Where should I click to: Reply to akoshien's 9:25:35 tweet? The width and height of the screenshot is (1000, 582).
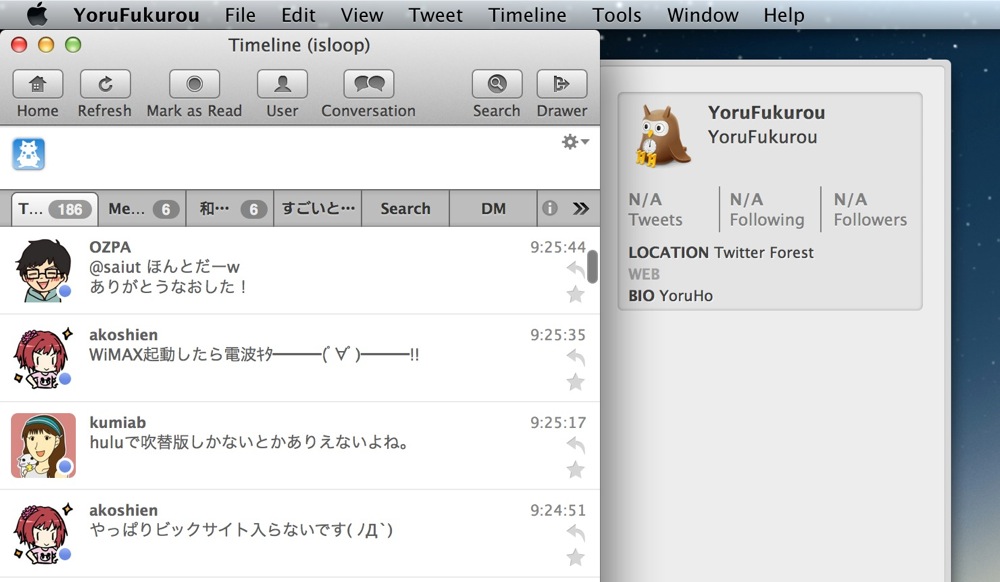click(576, 358)
